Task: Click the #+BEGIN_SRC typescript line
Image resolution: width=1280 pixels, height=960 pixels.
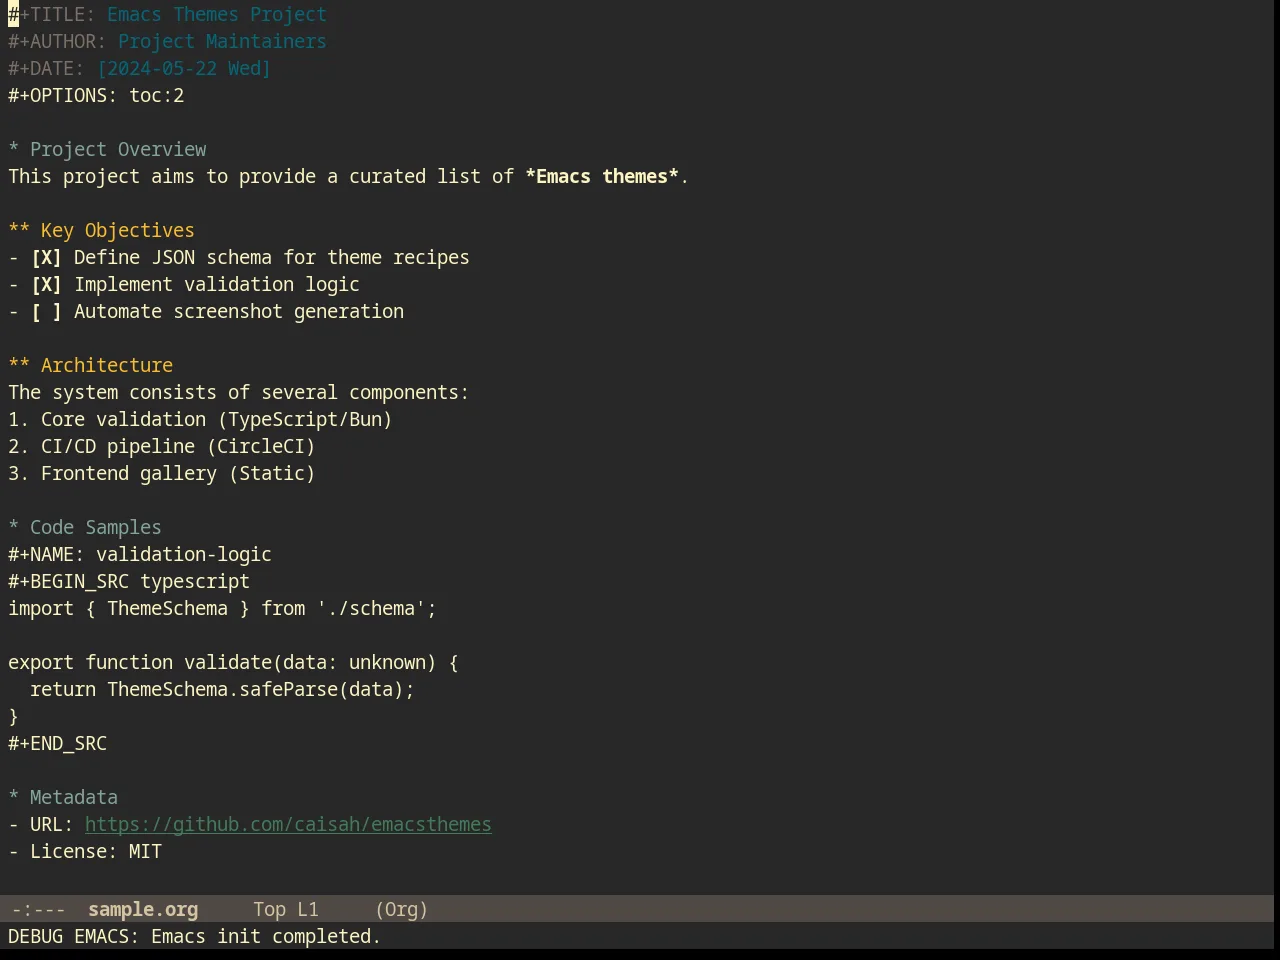Action: (129, 582)
